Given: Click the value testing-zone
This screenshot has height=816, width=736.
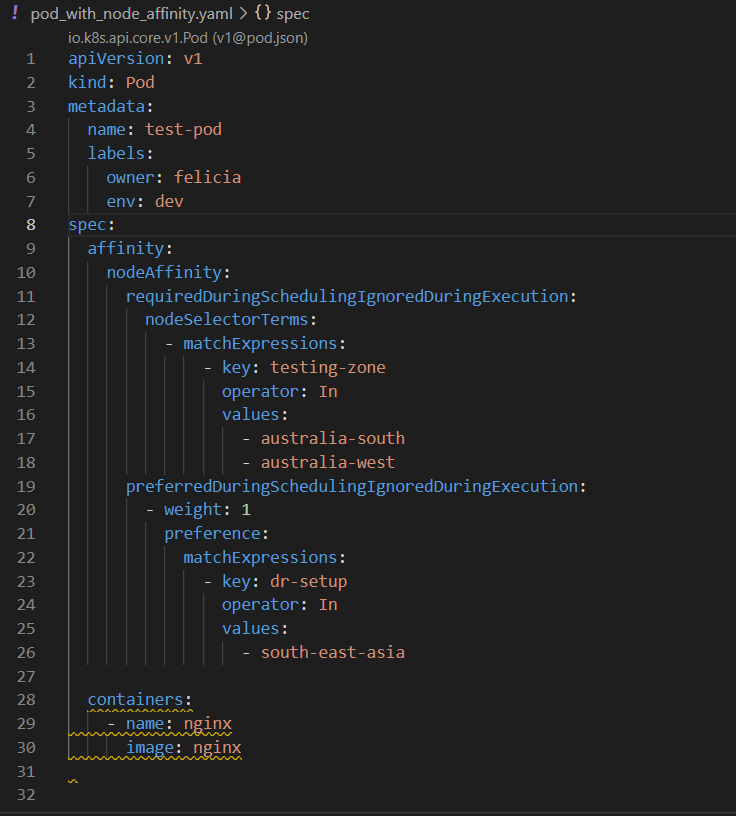Looking at the screenshot, I should coord(328,367).
